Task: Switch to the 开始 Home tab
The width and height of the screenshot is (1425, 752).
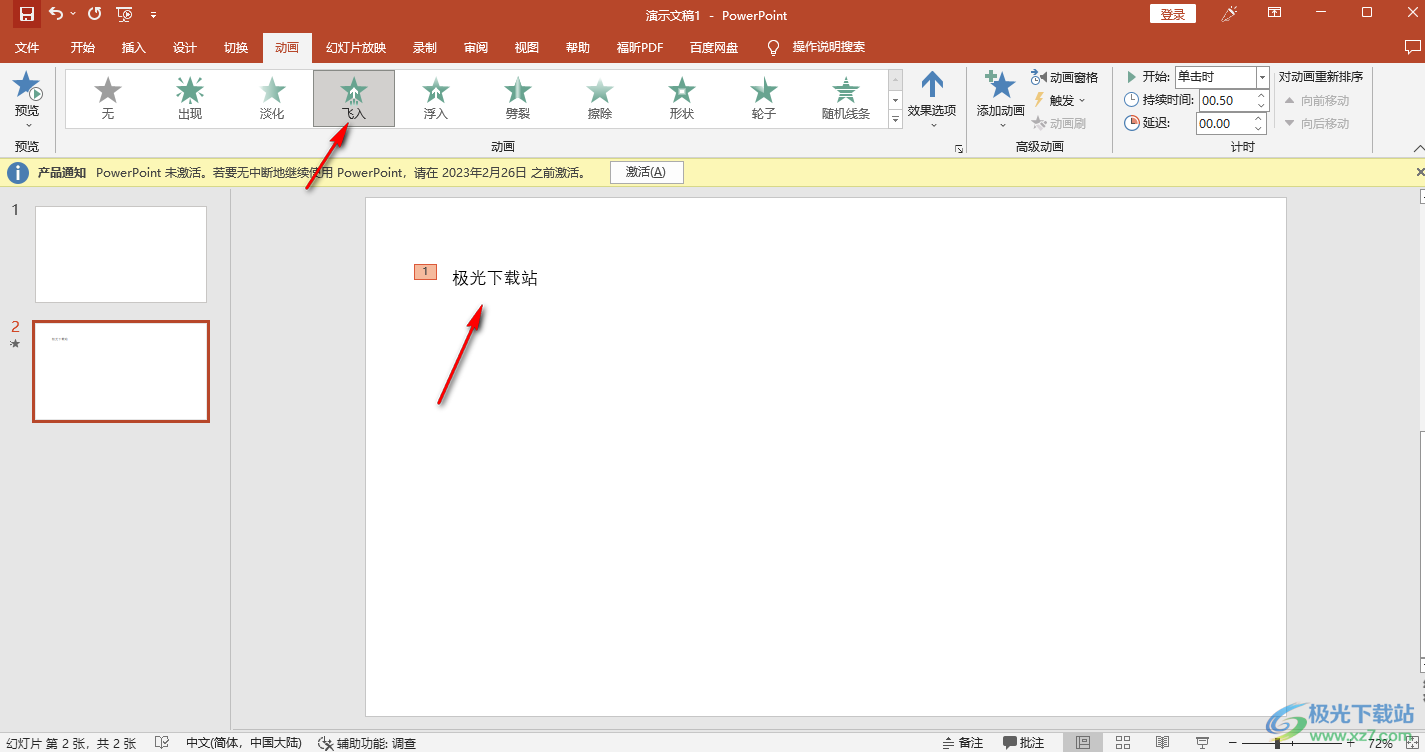Action: point(82,47)
